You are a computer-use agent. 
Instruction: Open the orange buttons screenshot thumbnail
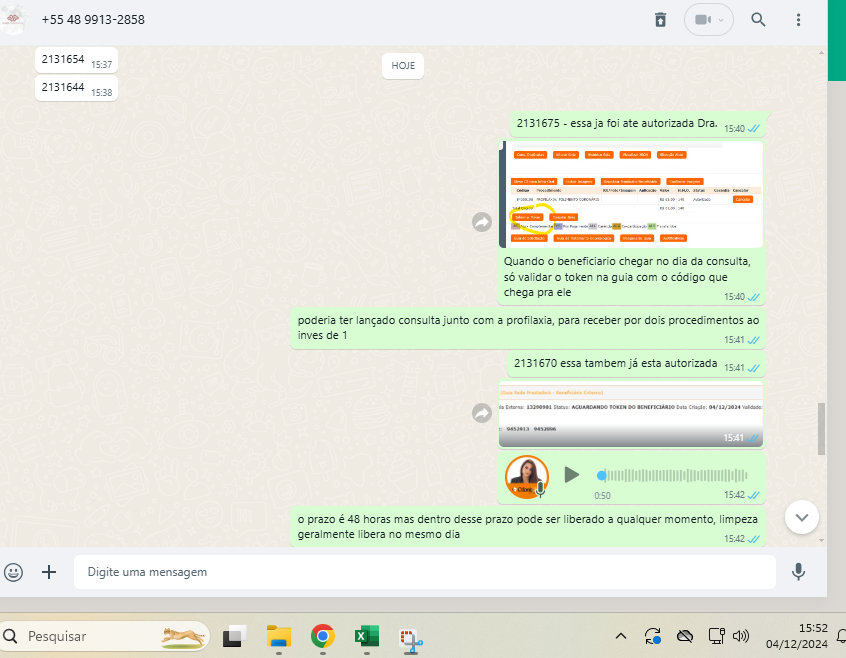point(631,195)
